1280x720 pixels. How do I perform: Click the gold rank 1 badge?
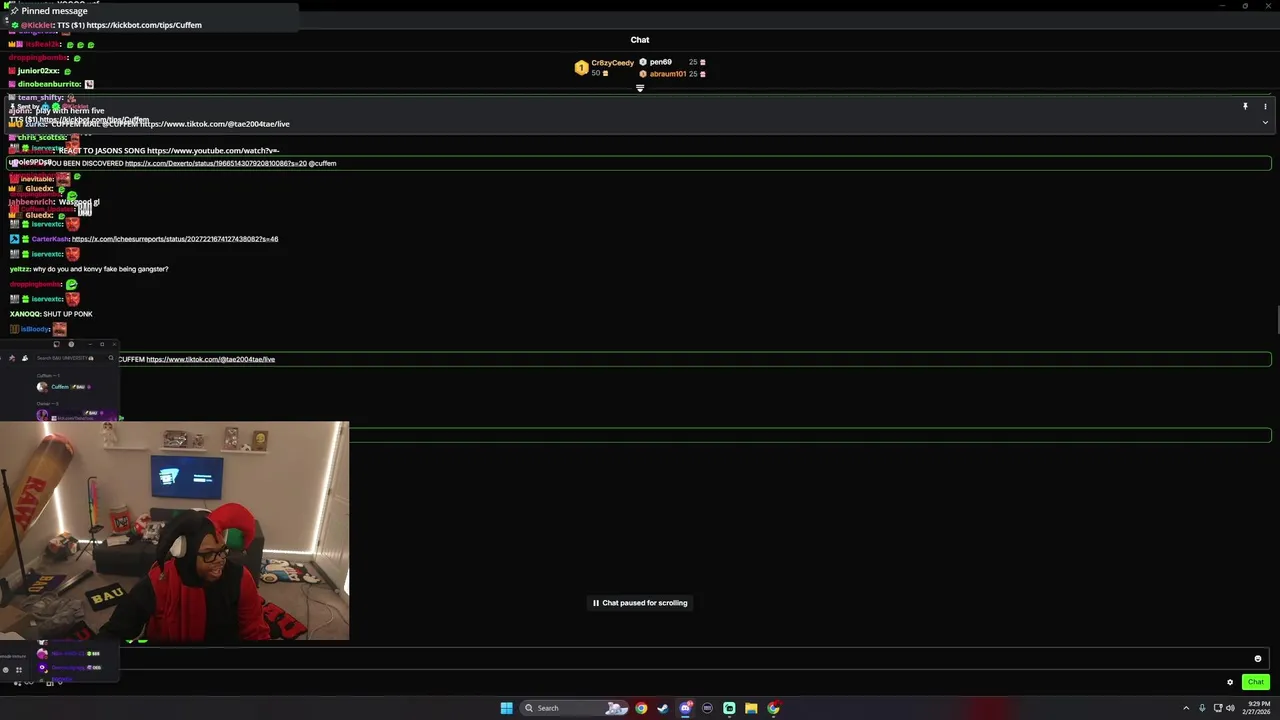(581, 68)
